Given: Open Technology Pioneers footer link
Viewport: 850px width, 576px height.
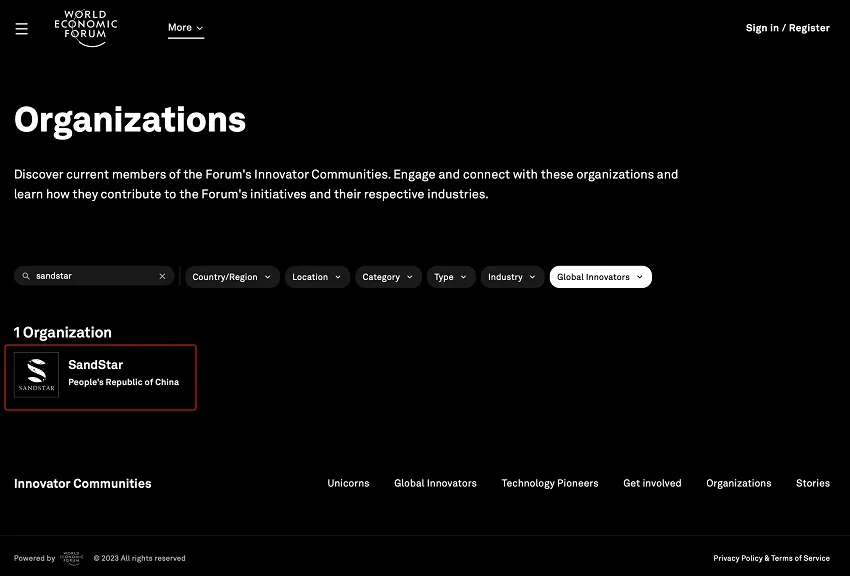Looking at the screenshot, I should [550, 483].
